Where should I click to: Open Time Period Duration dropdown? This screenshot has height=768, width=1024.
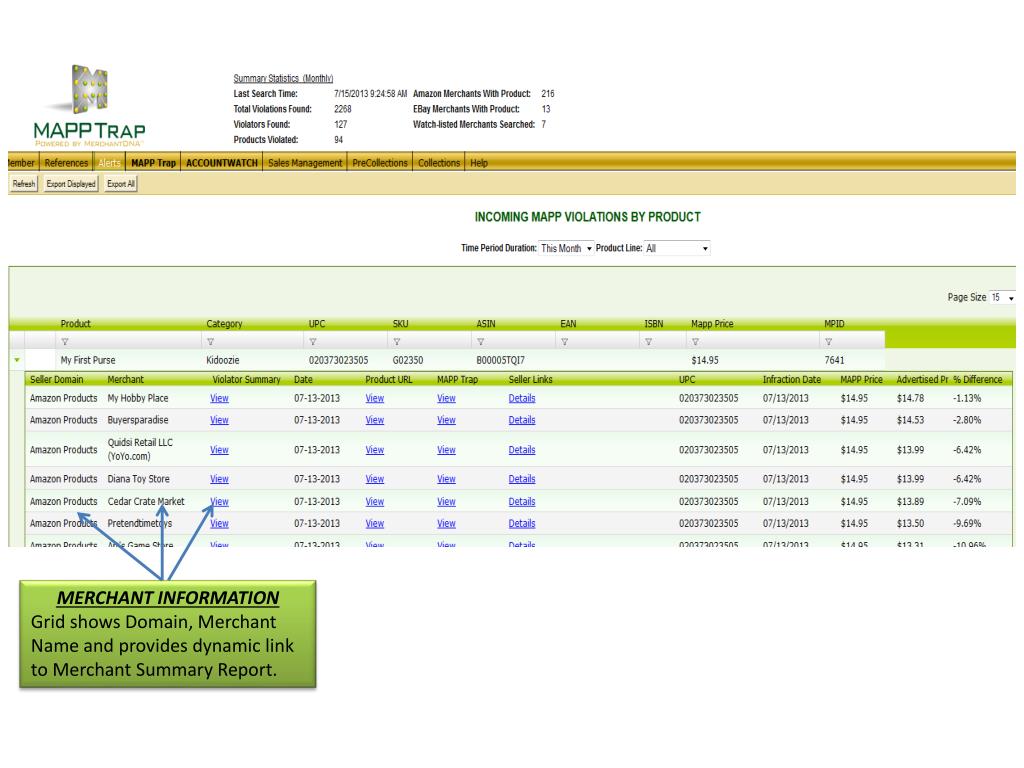pyautogui.click(x=566, y=248)
